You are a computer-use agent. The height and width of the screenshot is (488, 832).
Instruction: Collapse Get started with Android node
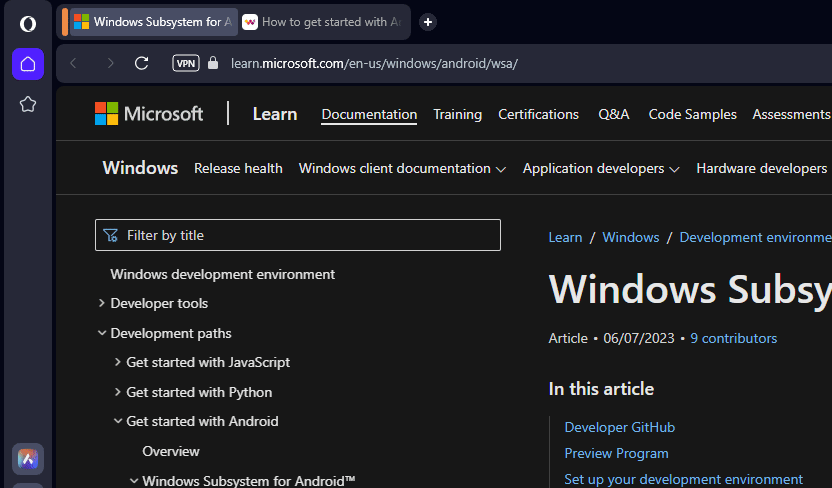pos(117,421)
